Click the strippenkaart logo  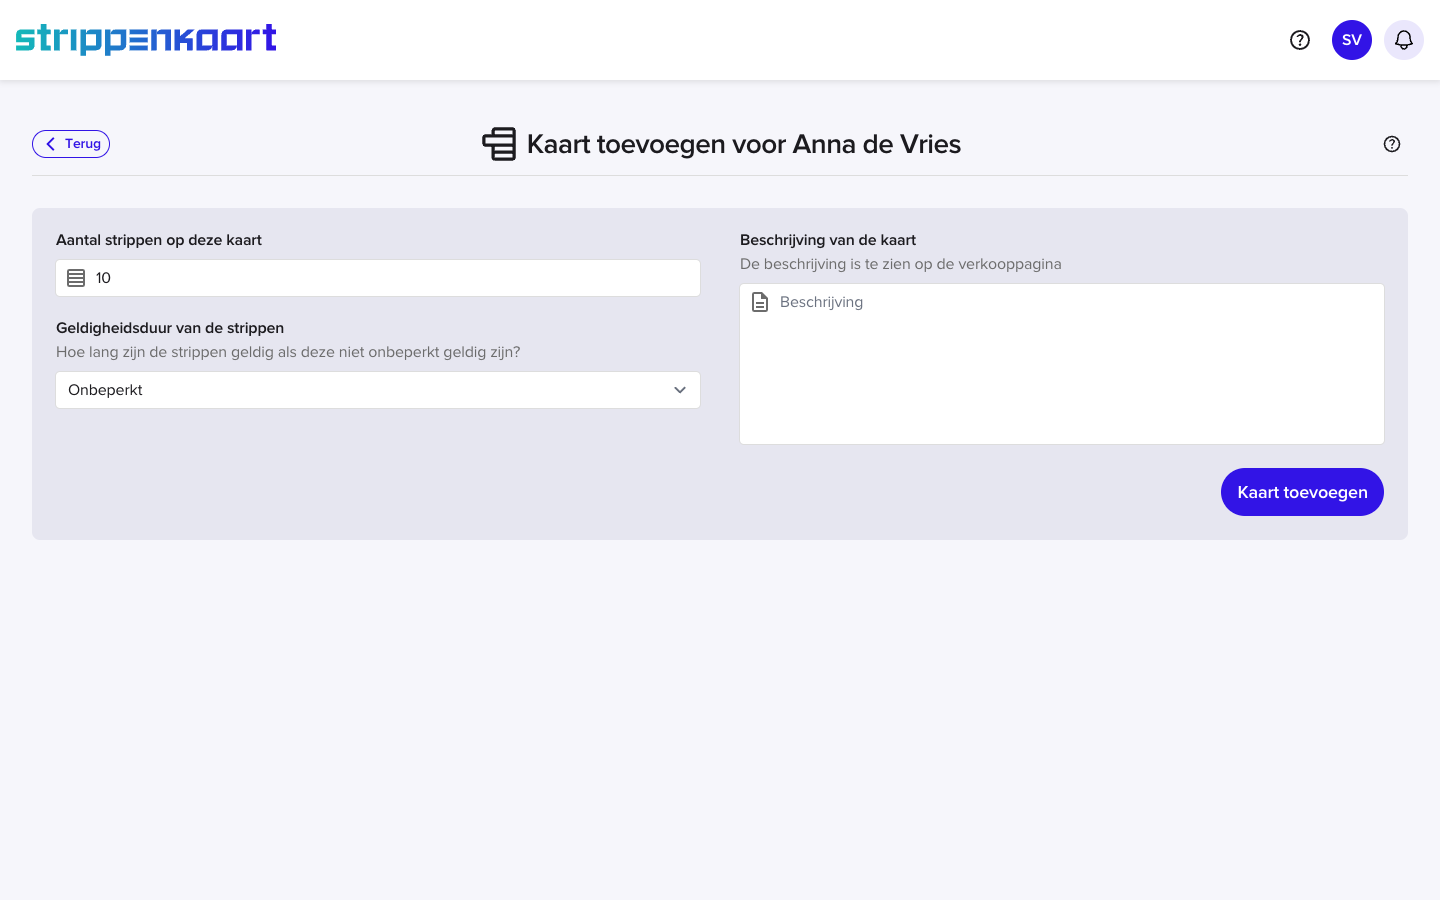pyautogui.click(x=146, y=39)
